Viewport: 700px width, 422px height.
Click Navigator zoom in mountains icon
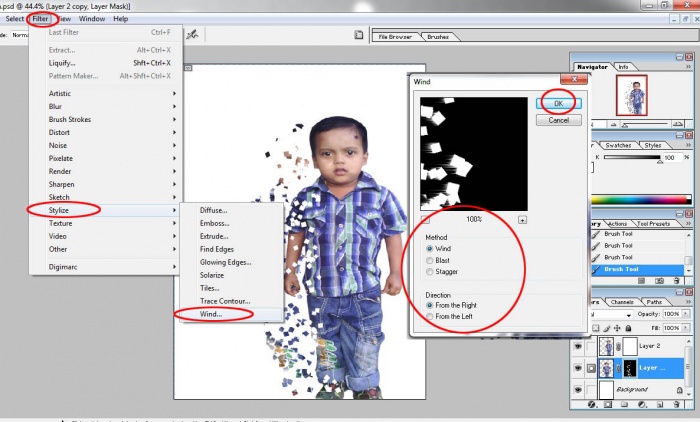point(677,124)
